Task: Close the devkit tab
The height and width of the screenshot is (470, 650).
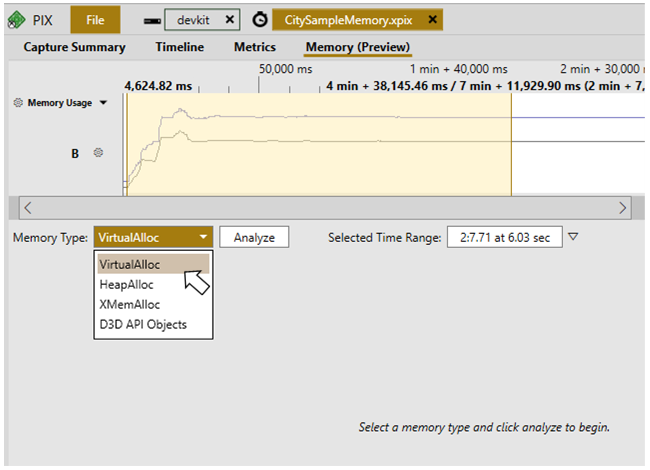Action: pyautogui.click(x=230, y=19)
